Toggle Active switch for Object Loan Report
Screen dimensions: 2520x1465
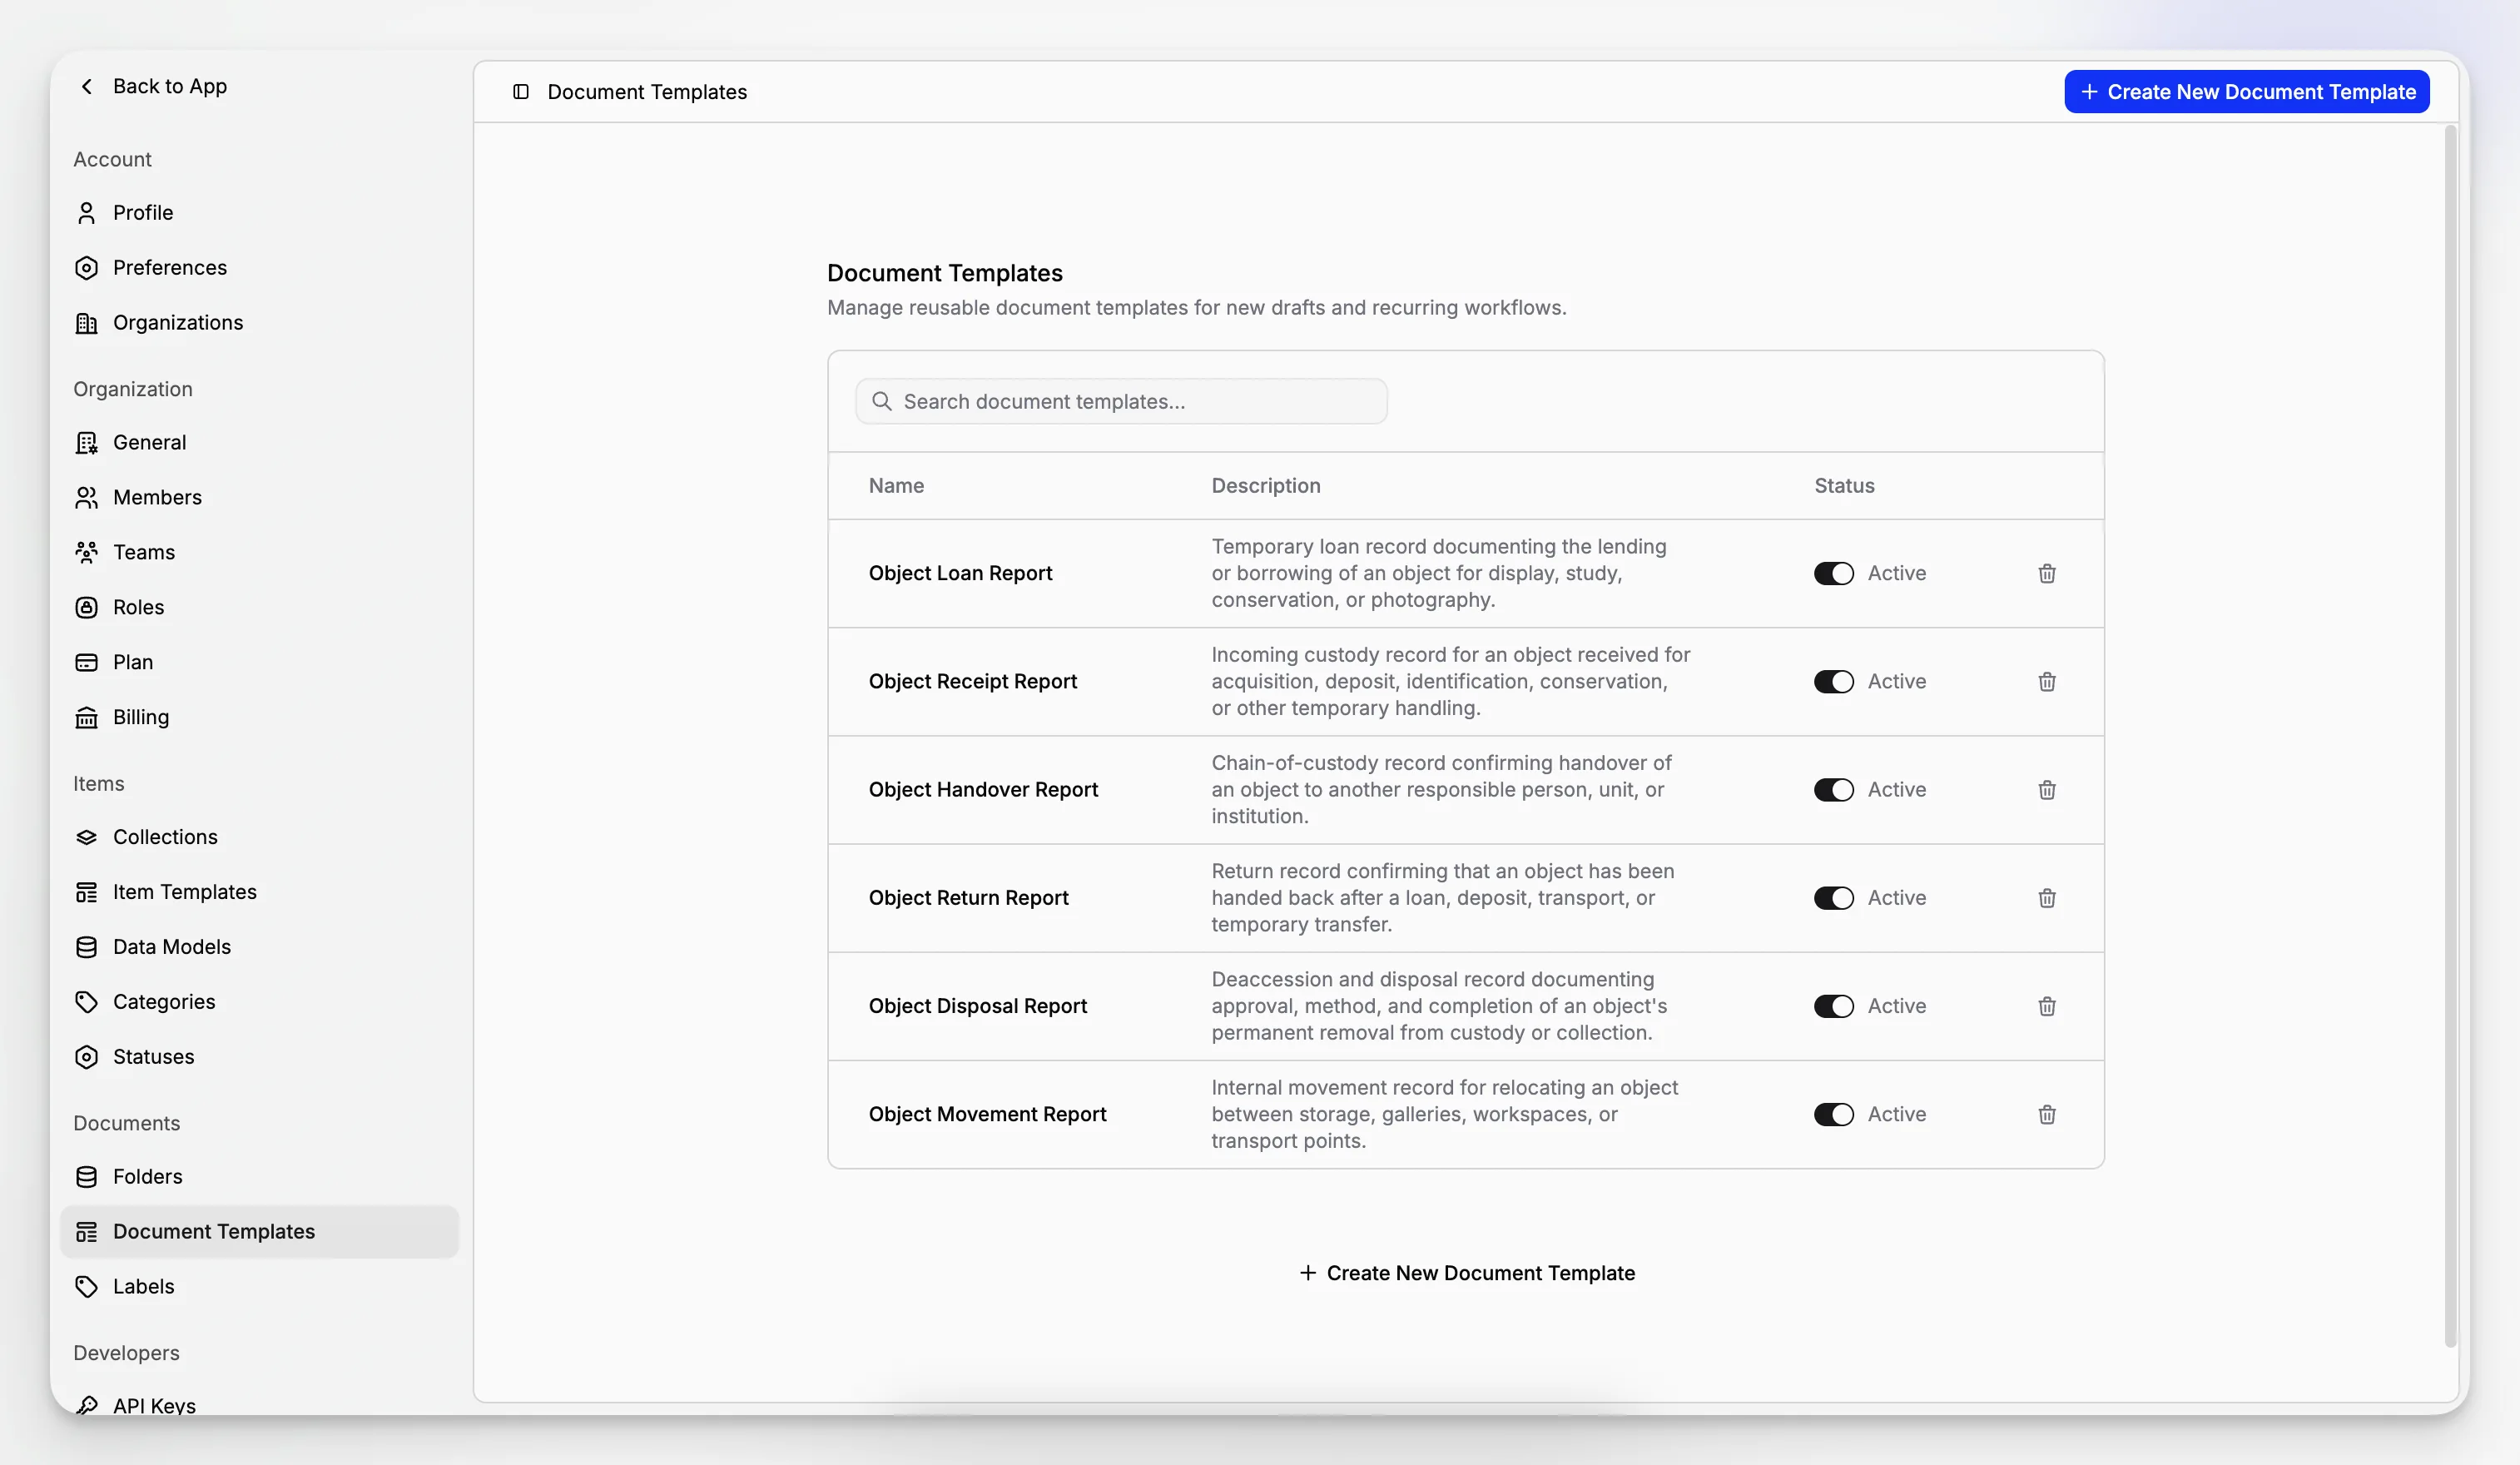(x=1834, y=574)
